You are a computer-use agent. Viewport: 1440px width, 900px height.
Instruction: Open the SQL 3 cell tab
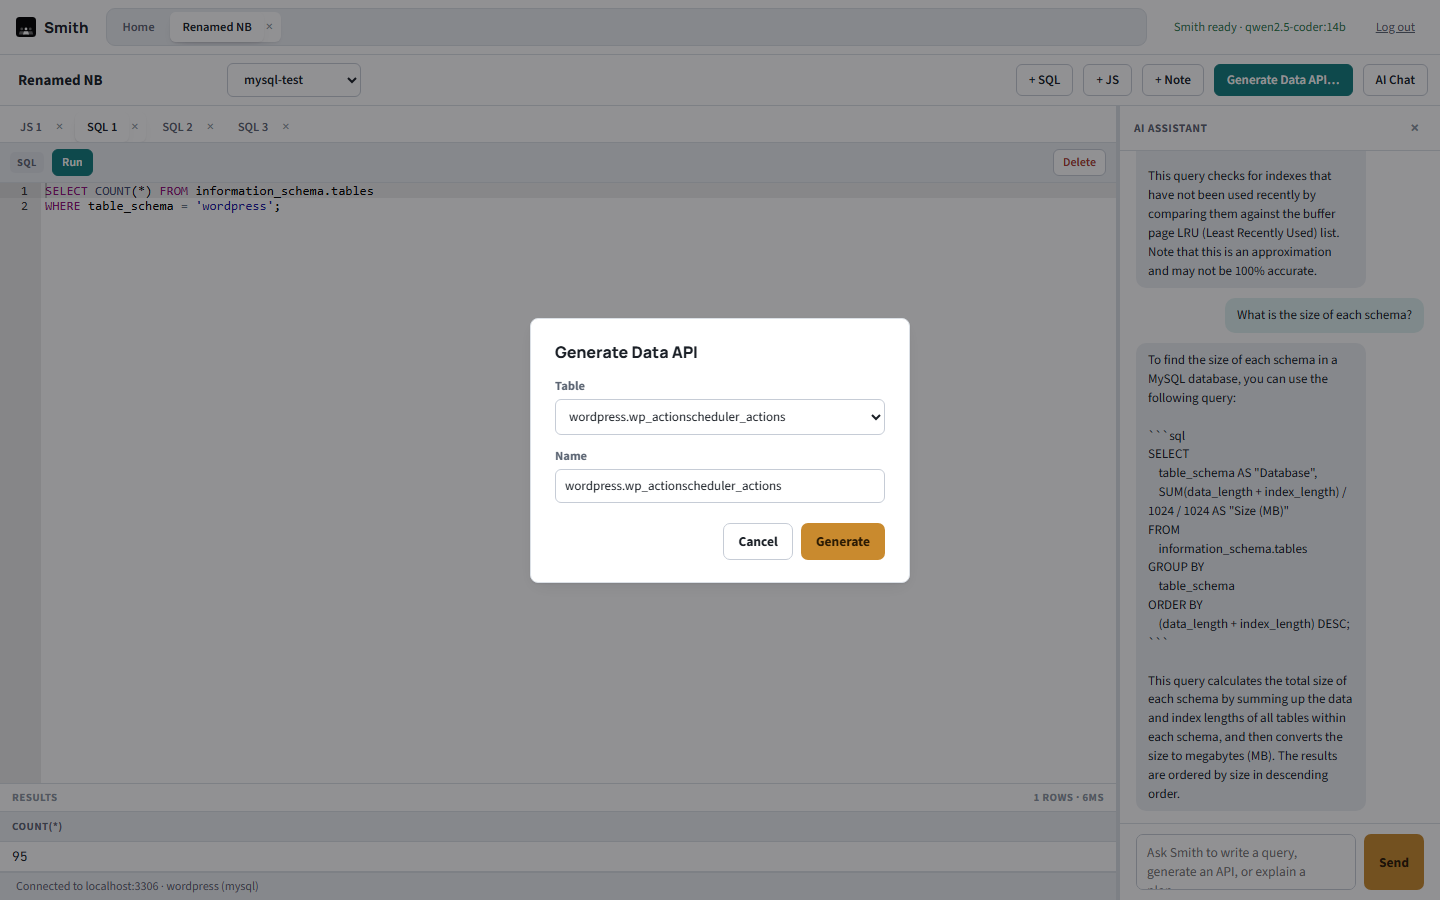tap(253, 127)
